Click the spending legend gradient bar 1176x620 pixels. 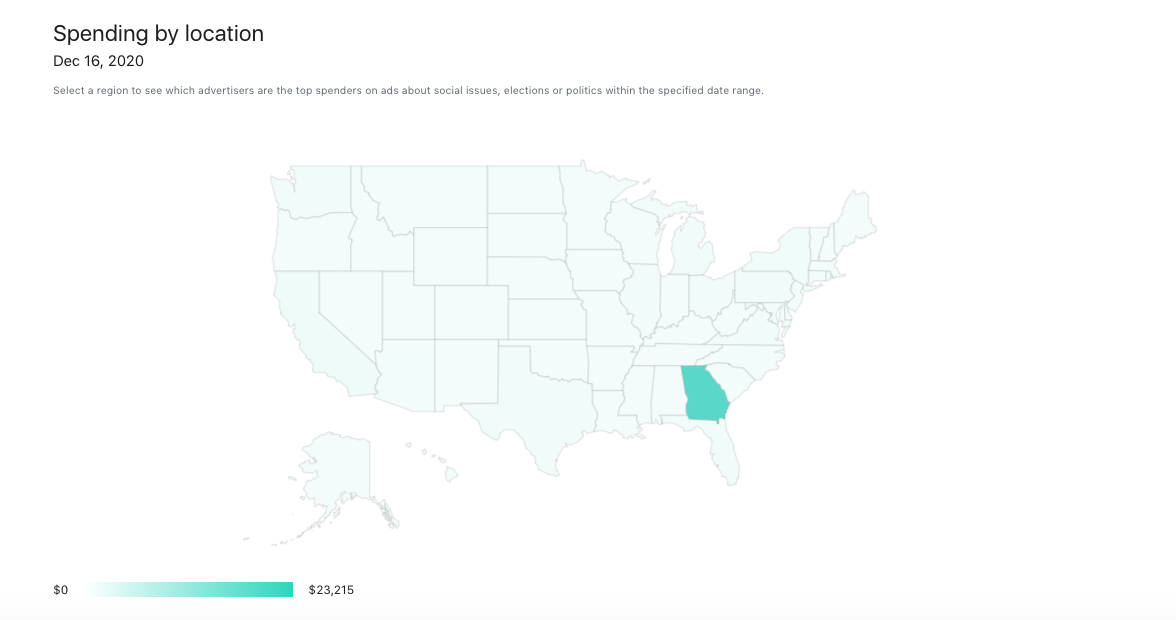point(188,590)
